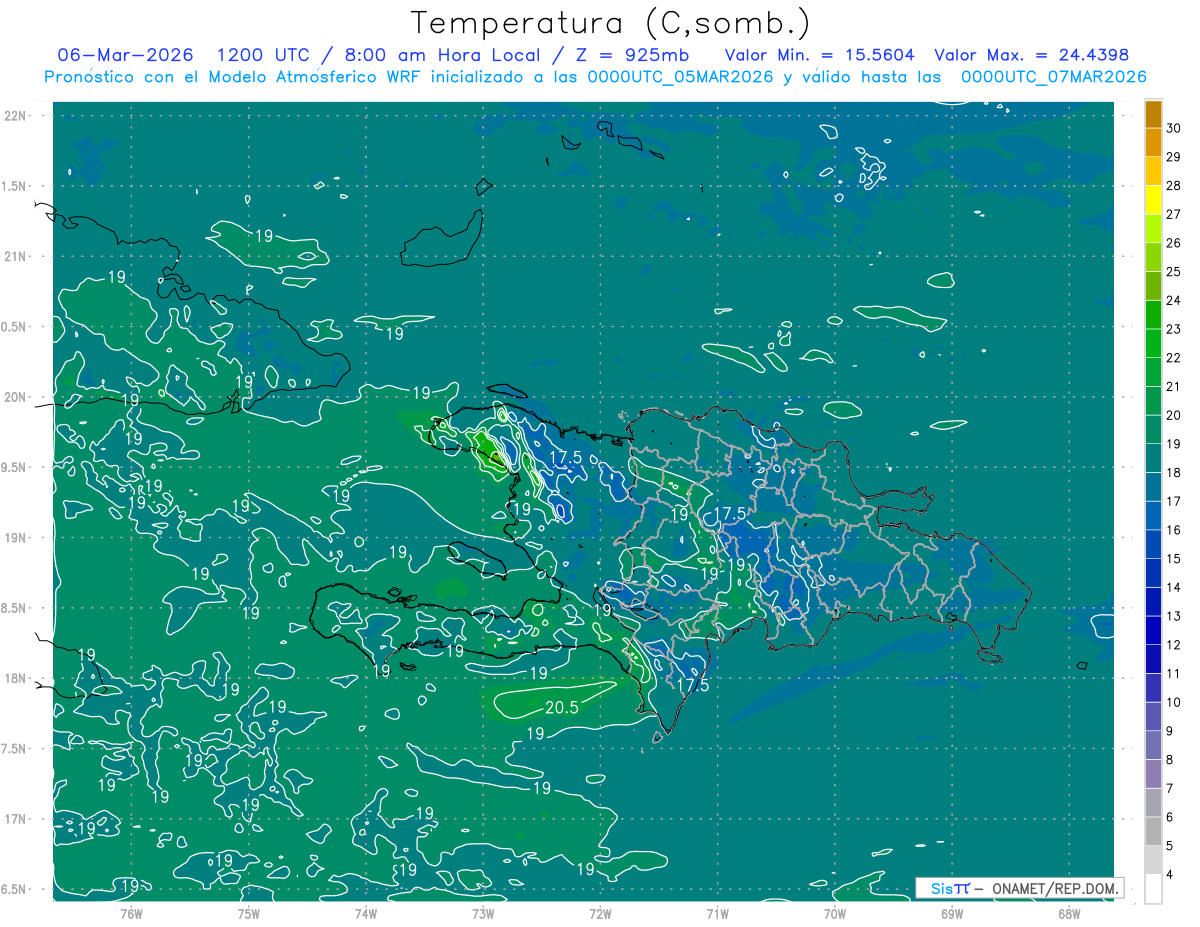Select the '06-Mar-2026' date text
This screenshot has width=1200, height=927.
[125, 55]
